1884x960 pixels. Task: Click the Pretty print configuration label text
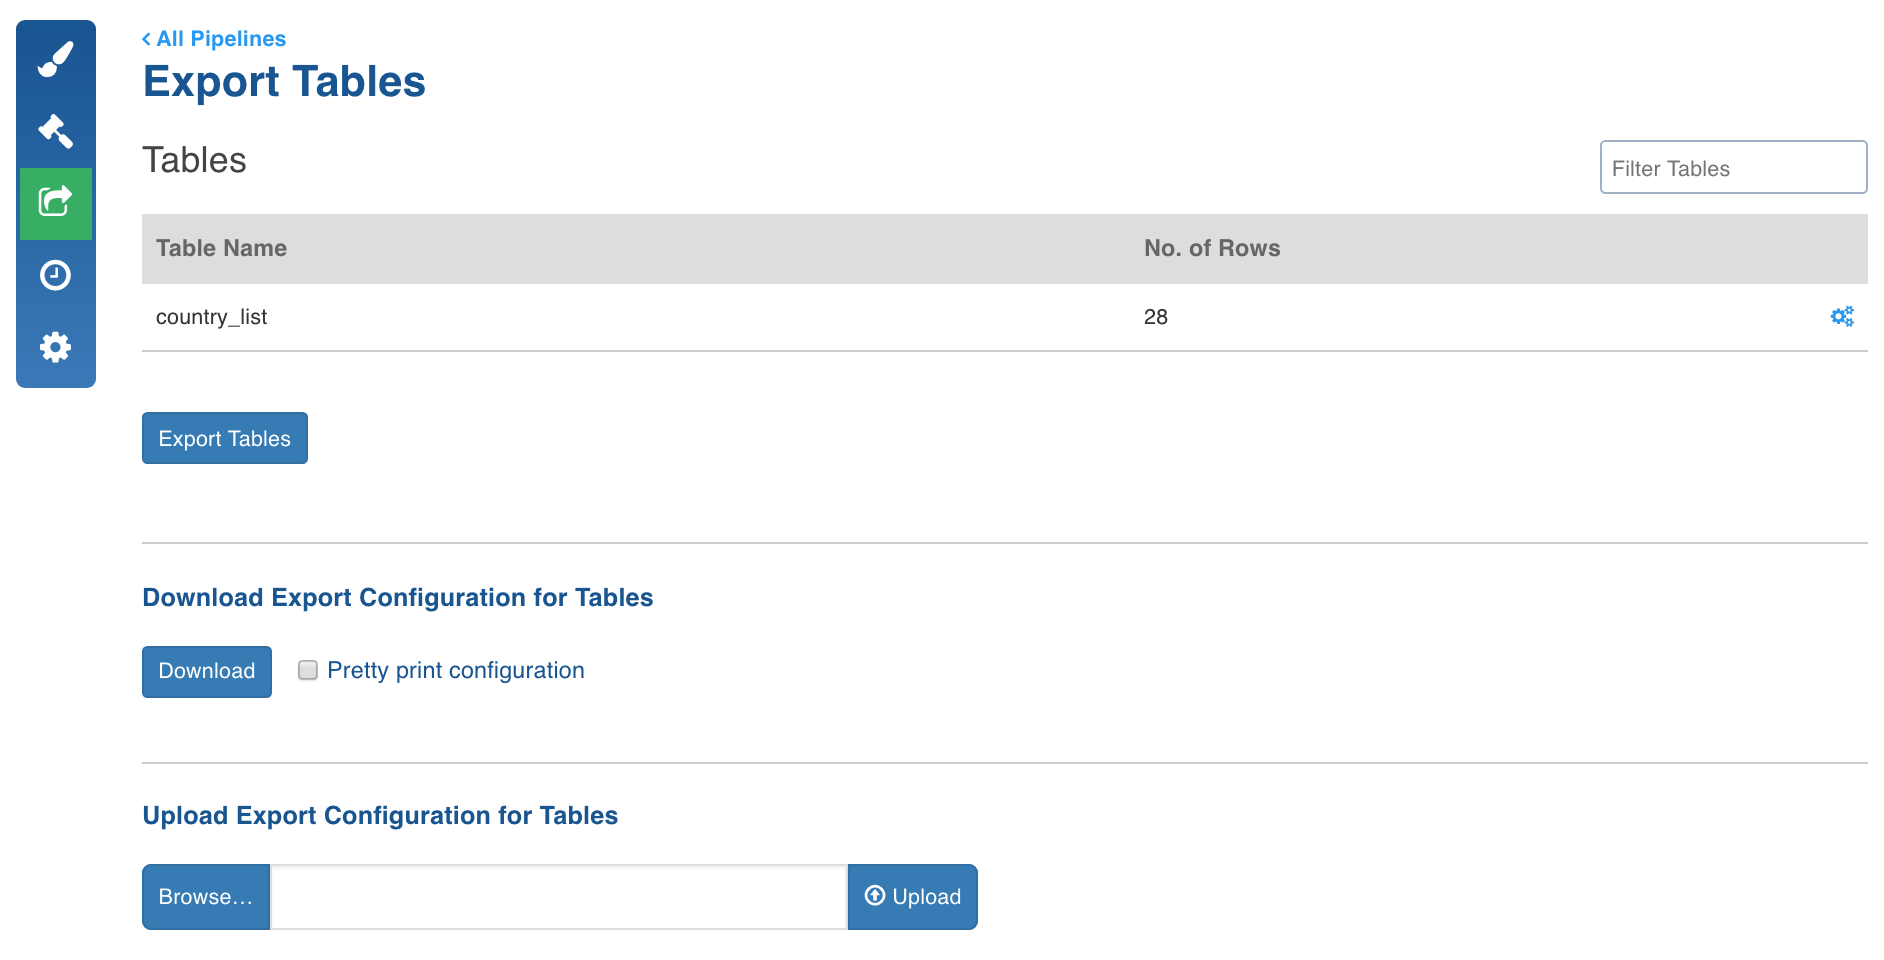click(x=455, y=670)
